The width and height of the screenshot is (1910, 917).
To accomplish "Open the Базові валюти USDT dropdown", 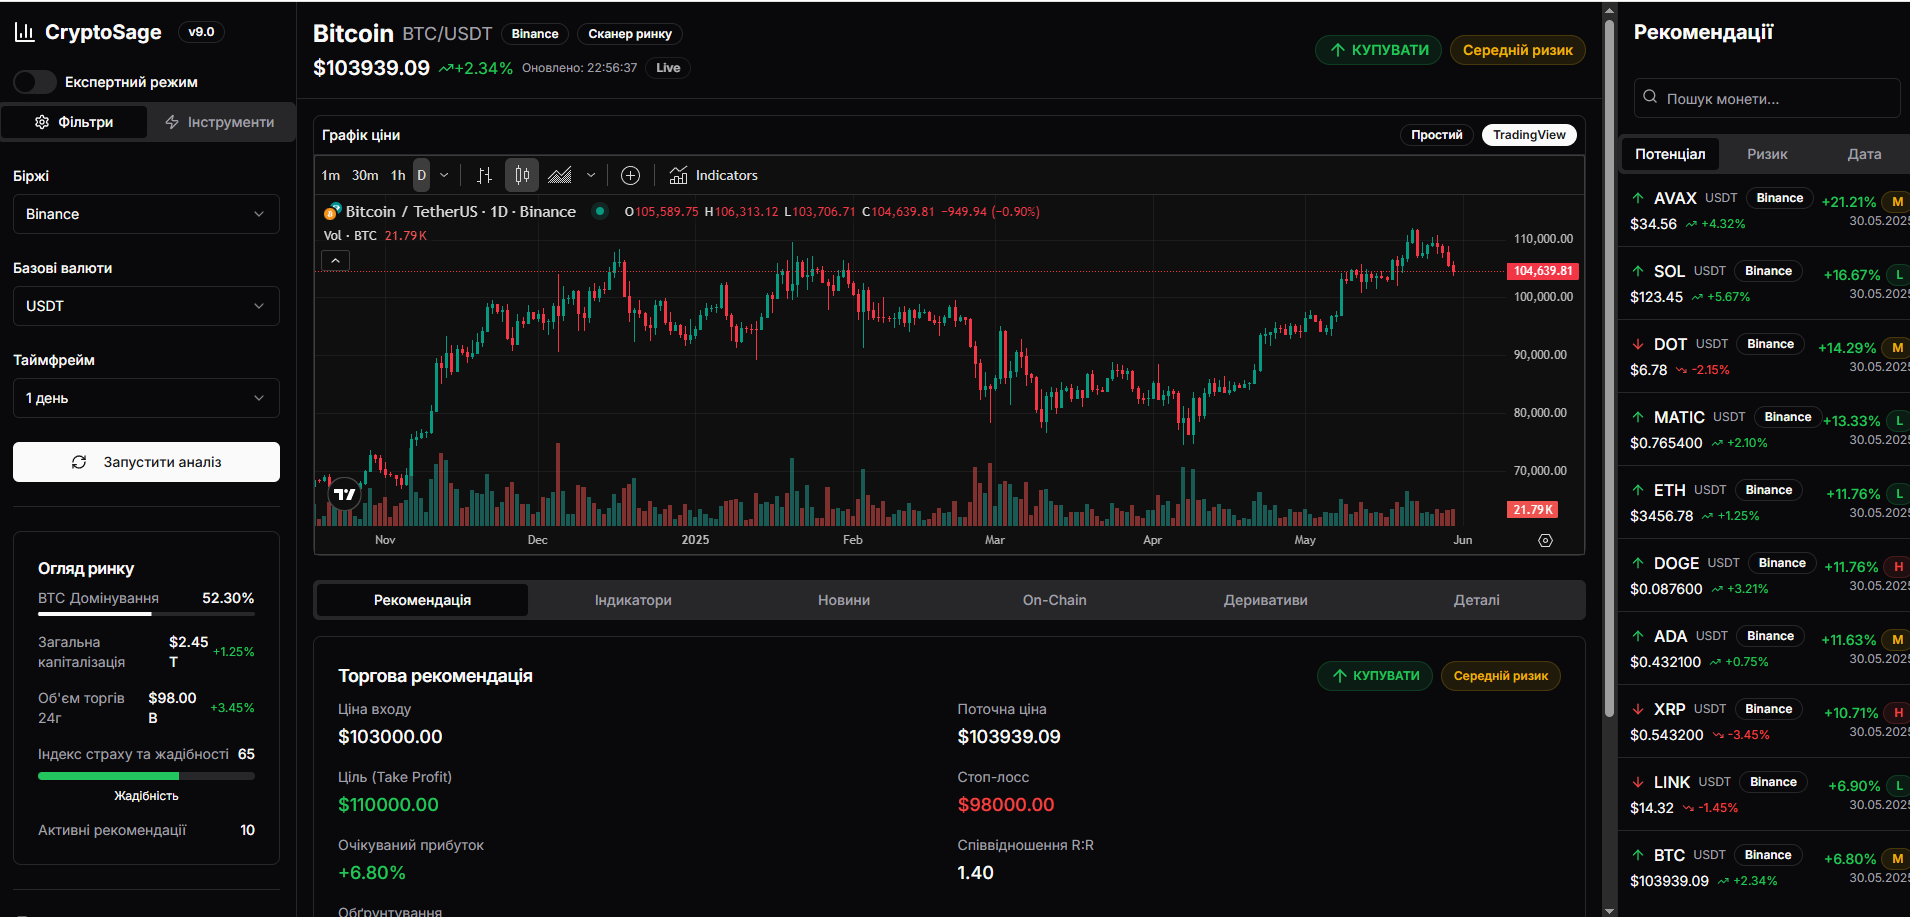I will [x=146, y=306].
